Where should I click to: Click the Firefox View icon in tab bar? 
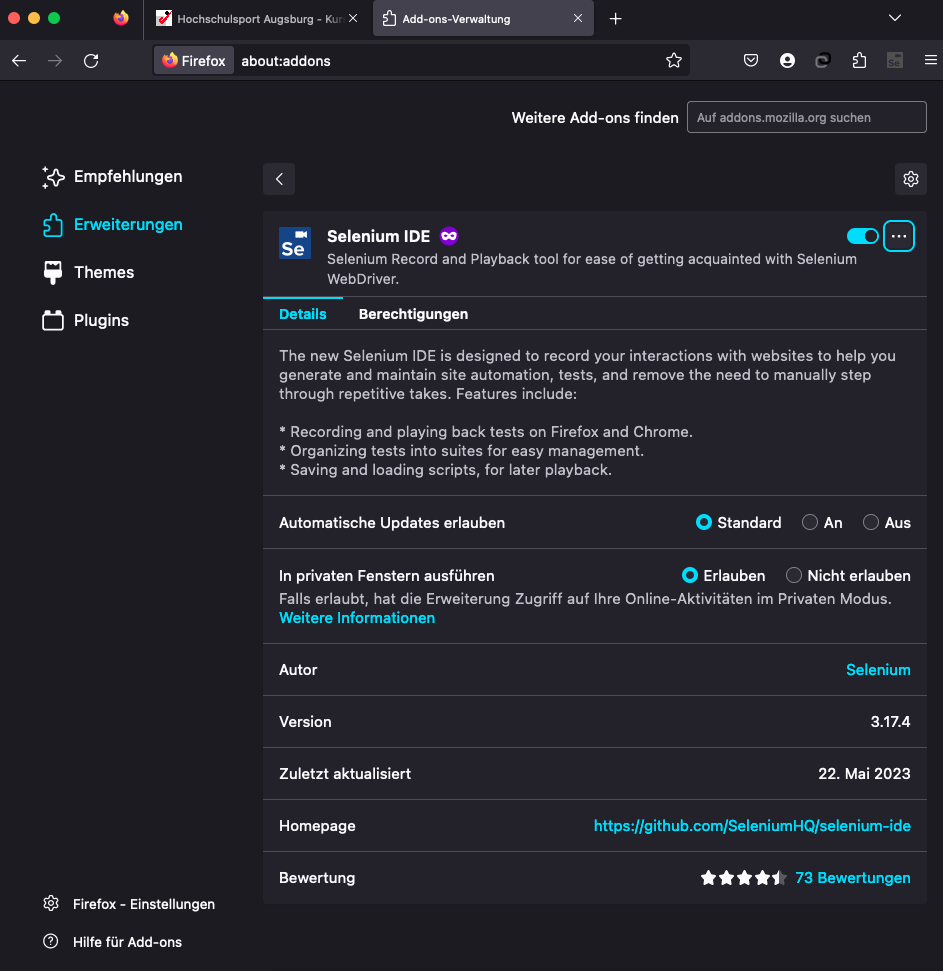(121, 19)
